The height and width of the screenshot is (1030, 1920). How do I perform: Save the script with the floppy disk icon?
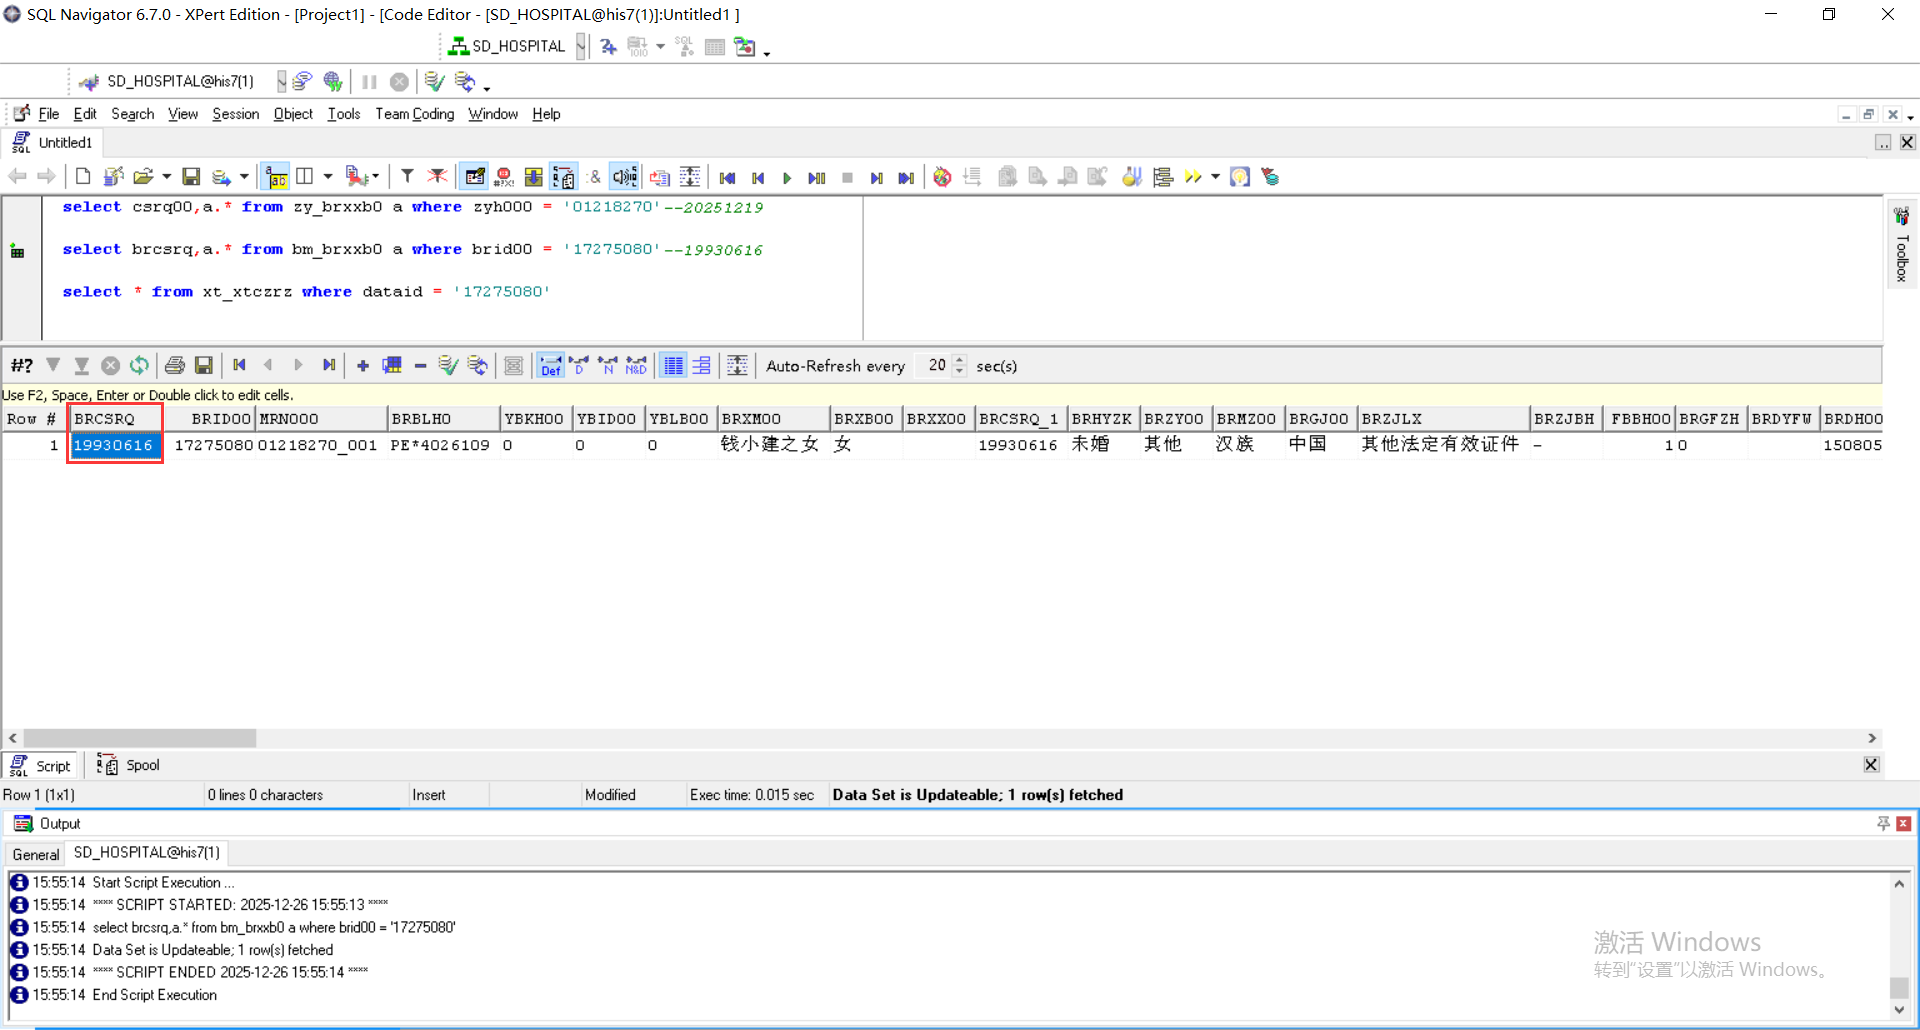coord(191,177)
